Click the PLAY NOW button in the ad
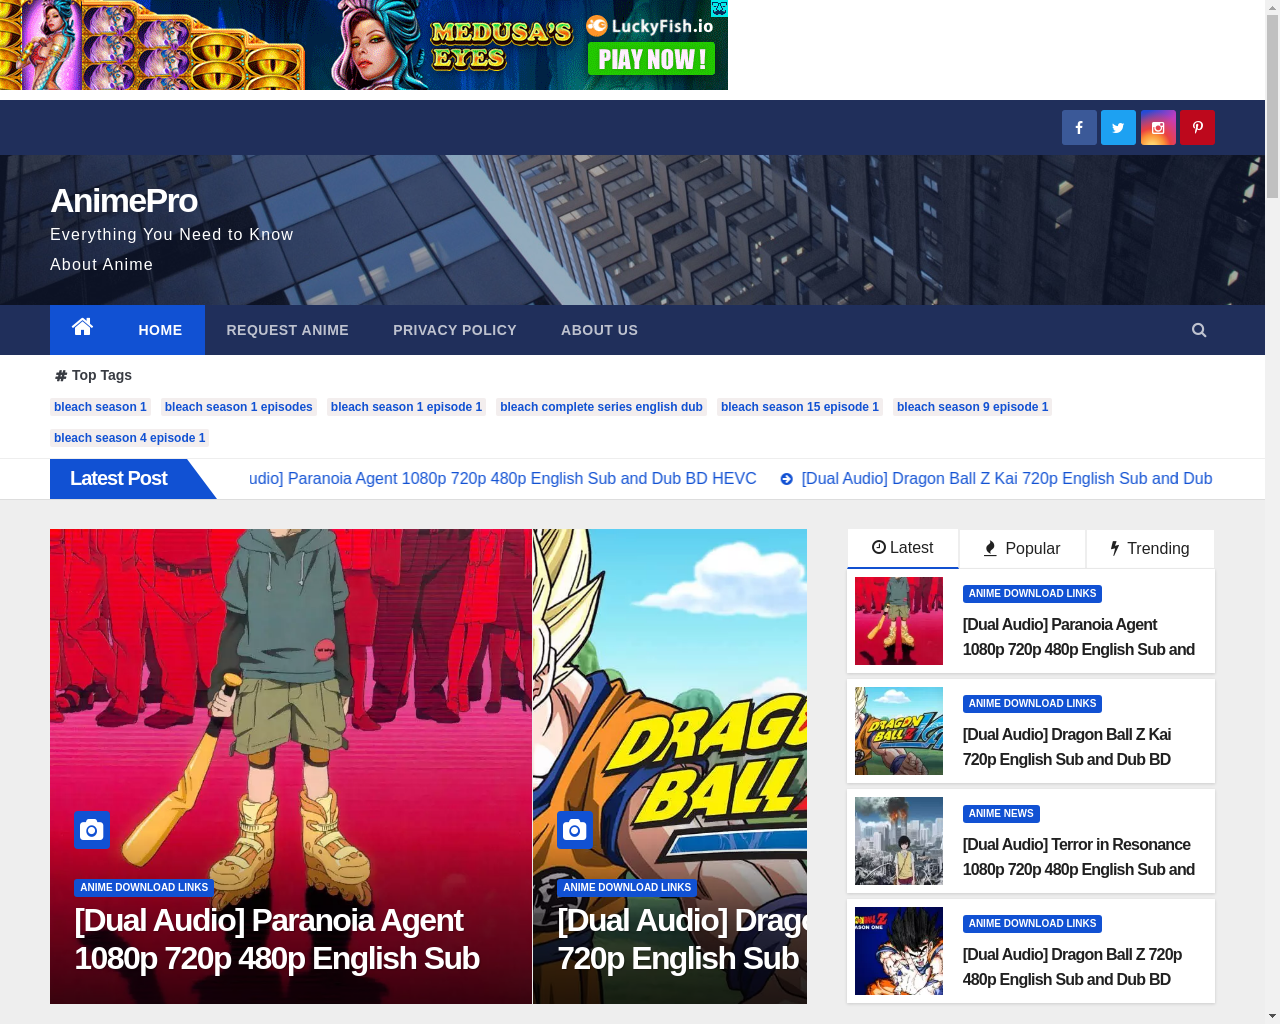The width and height of the screenshot is (1280, 1024). click(652, 60)
